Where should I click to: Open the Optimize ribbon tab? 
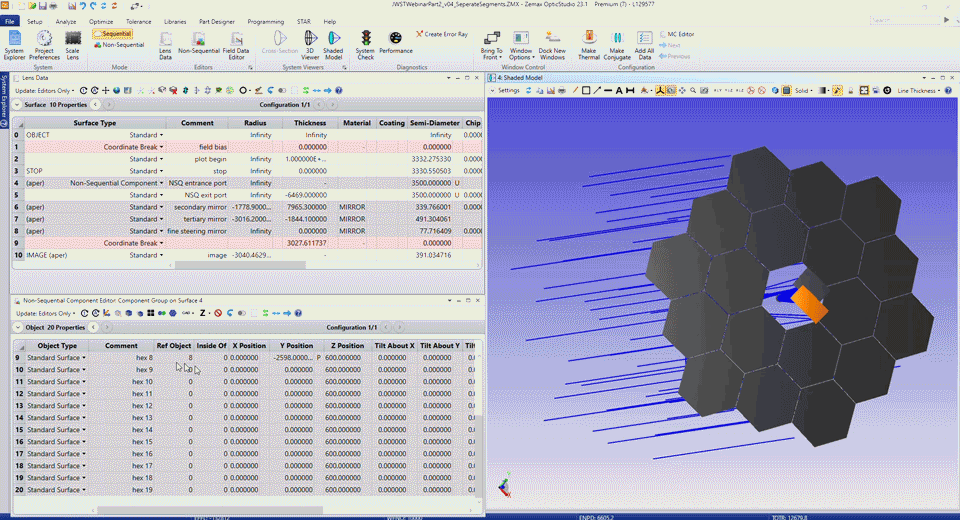[x=101, y=21]
